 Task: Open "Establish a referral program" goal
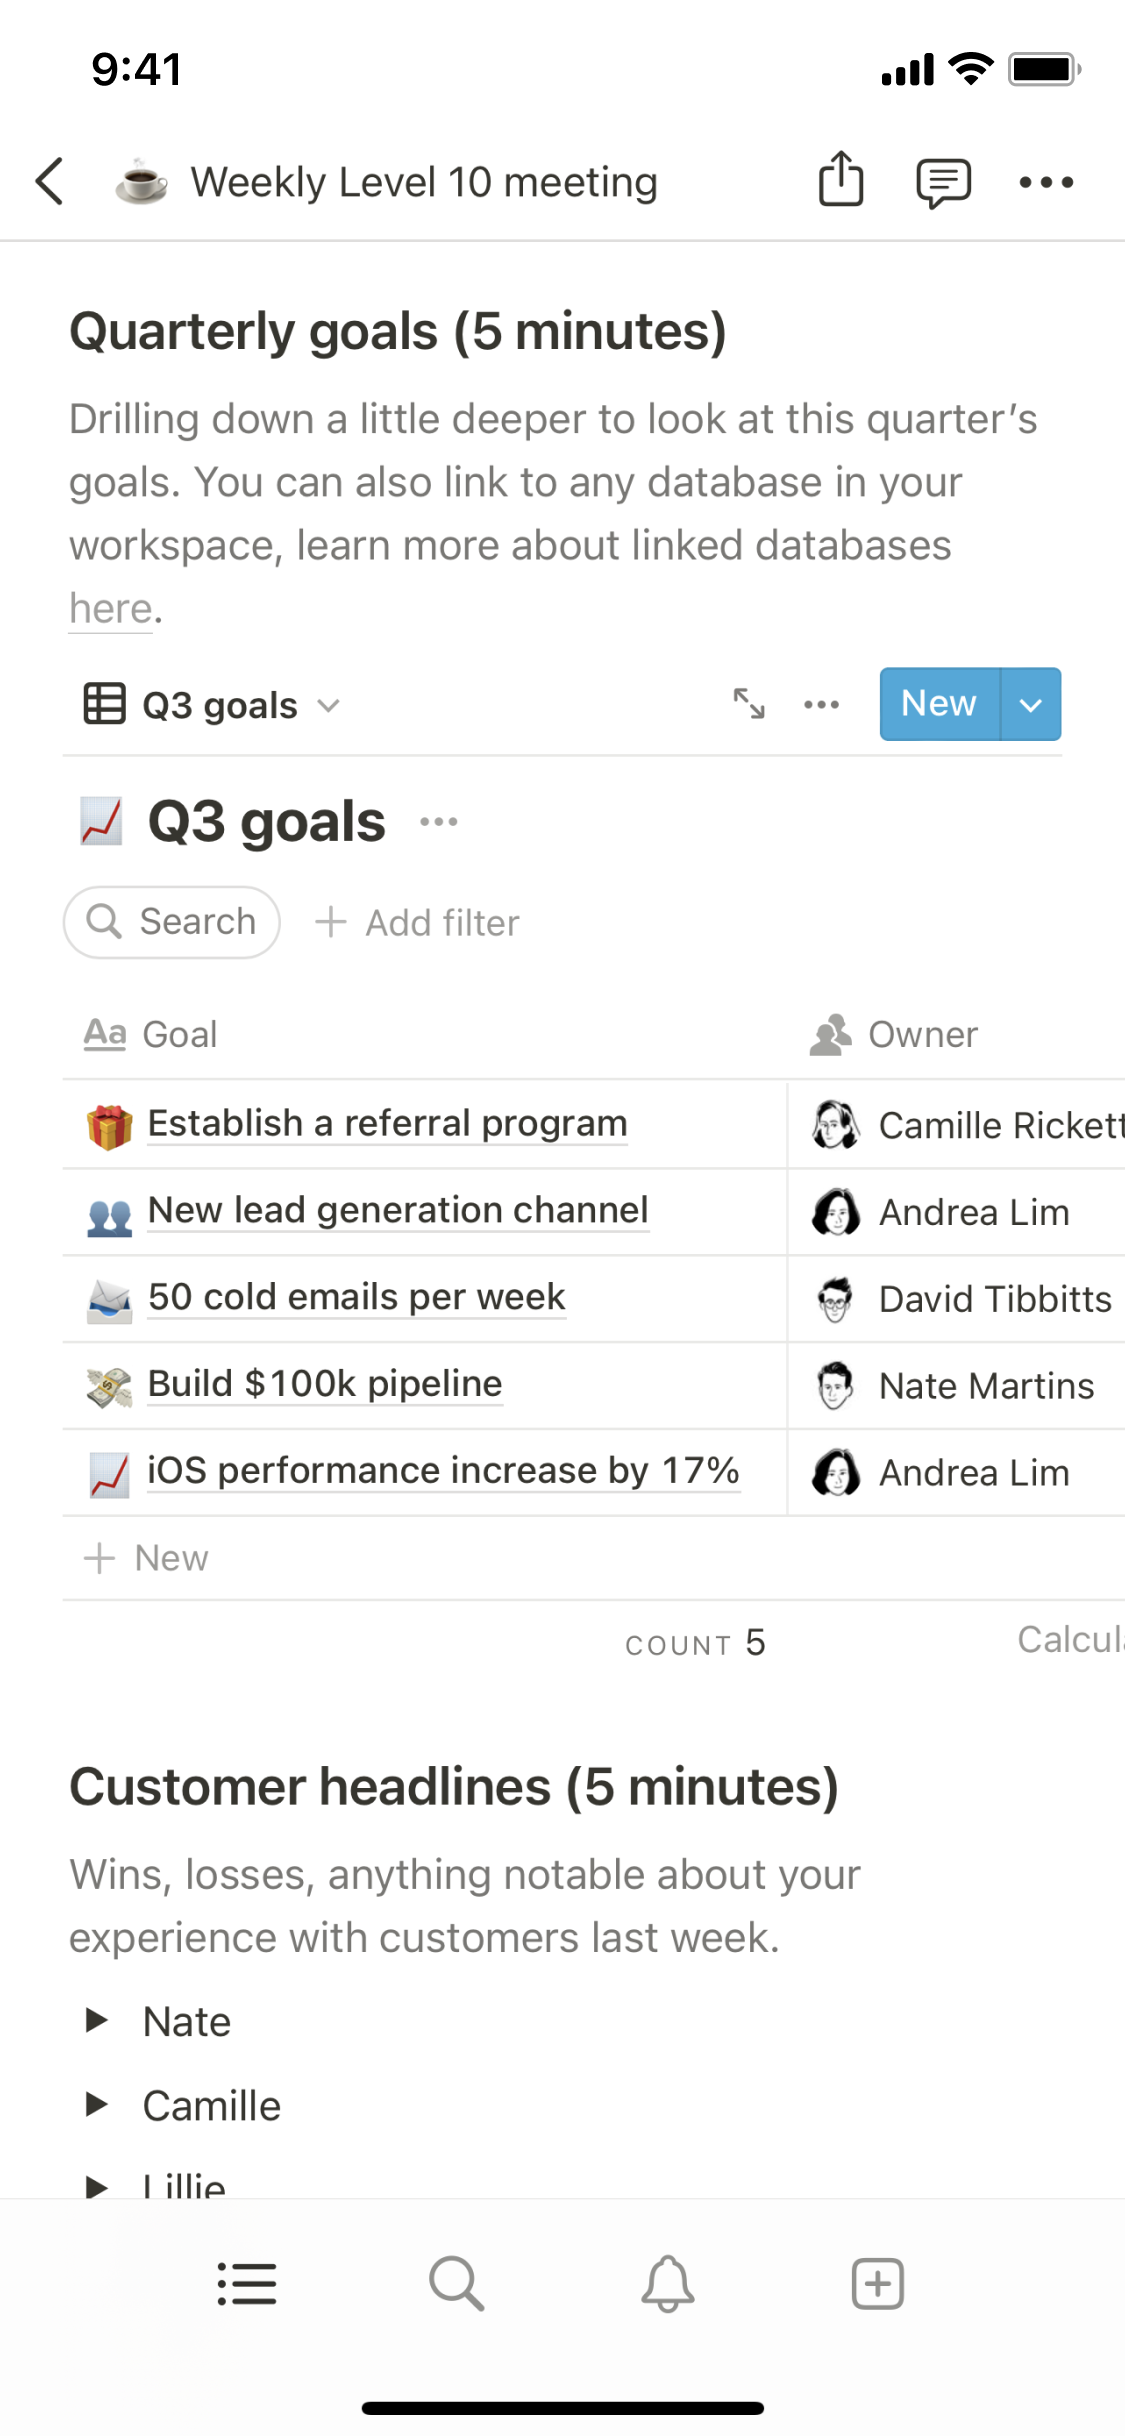coord(387,1124)
